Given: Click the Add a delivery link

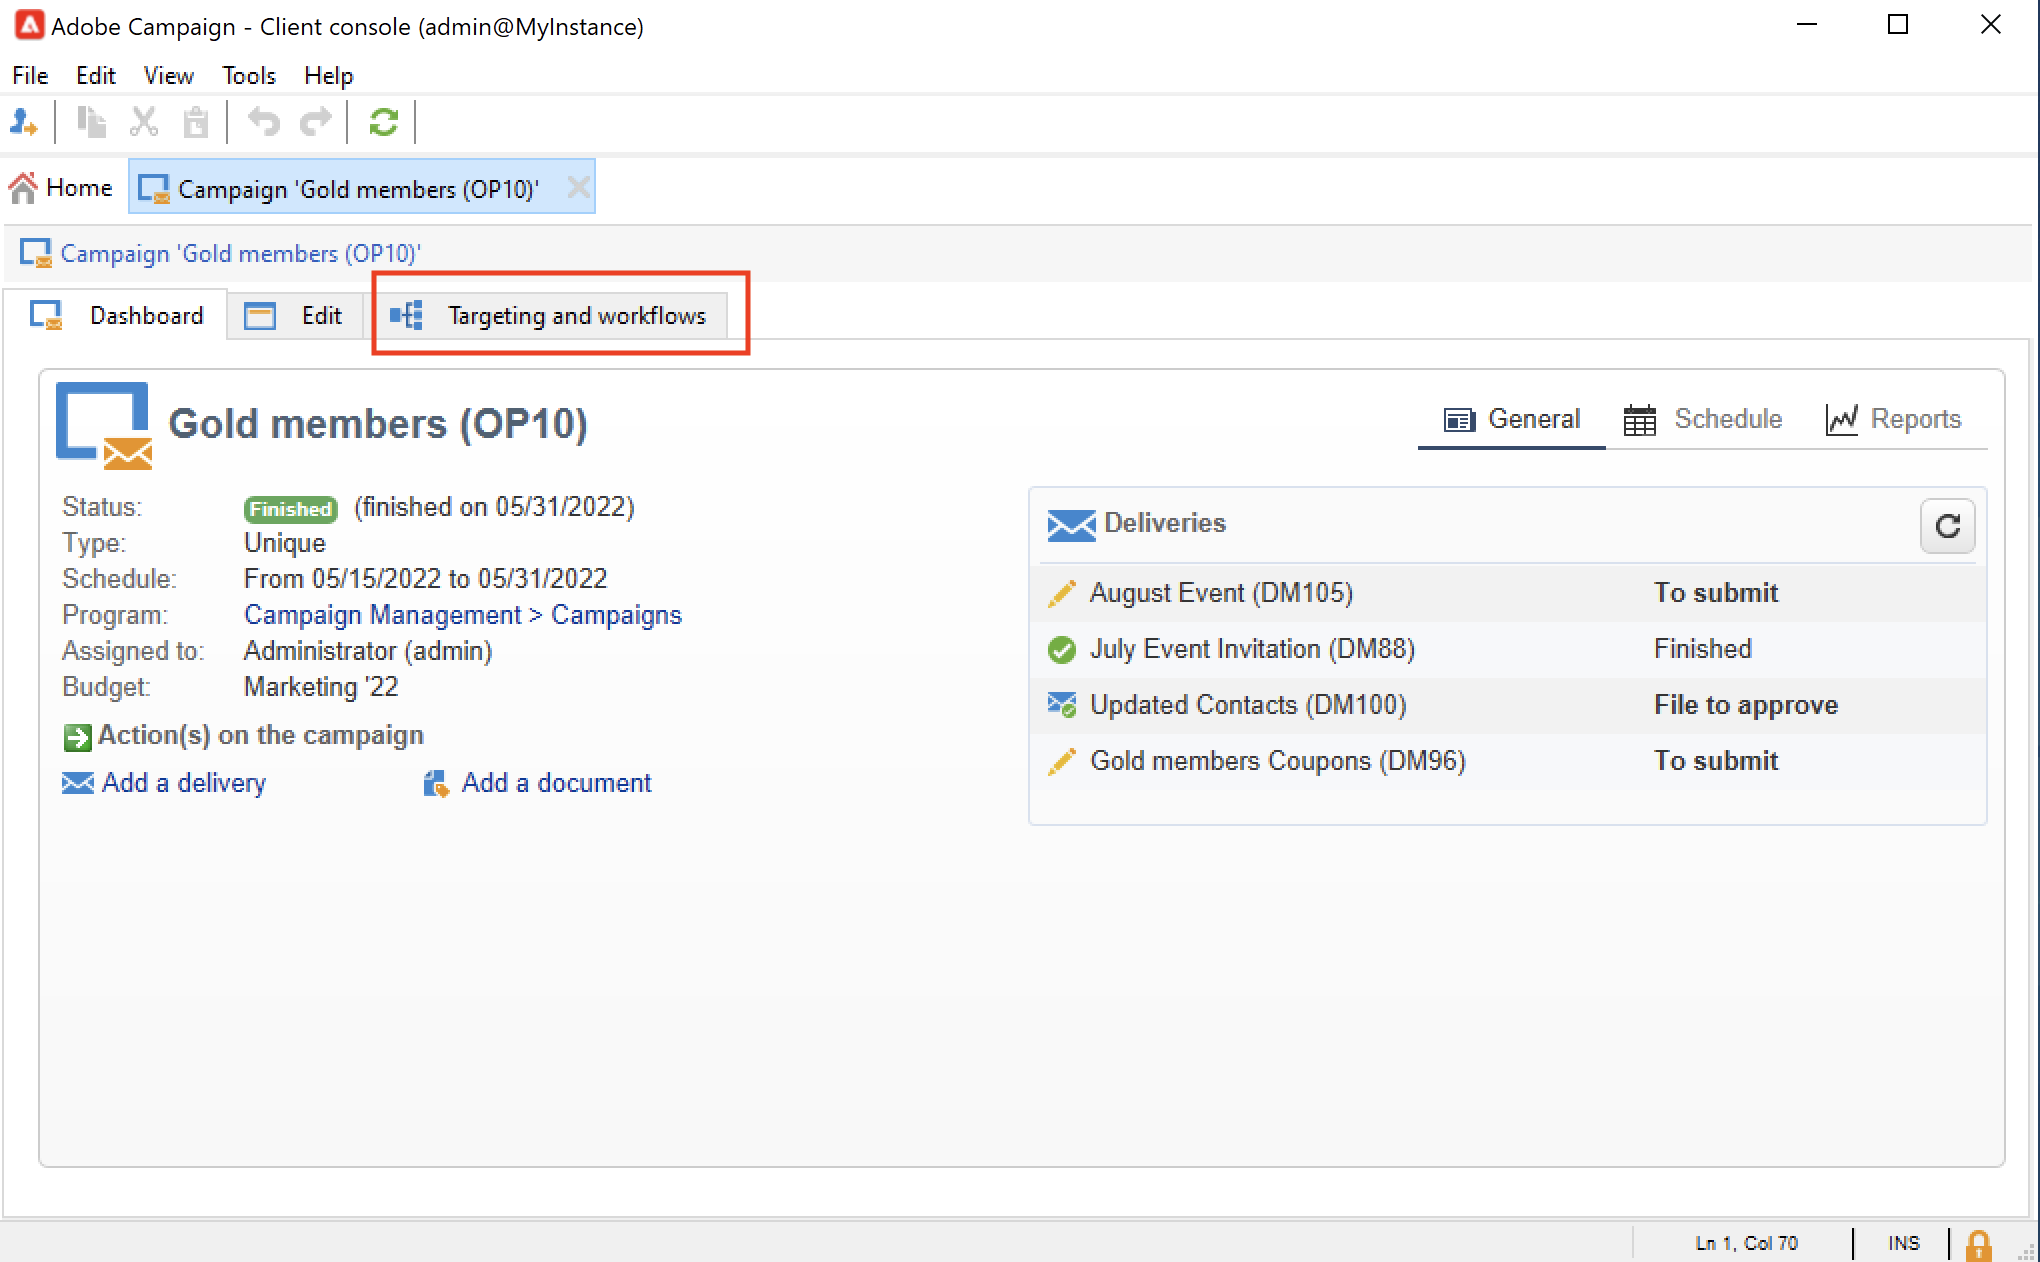Looking at the screenshot, I should coord(184,783).
